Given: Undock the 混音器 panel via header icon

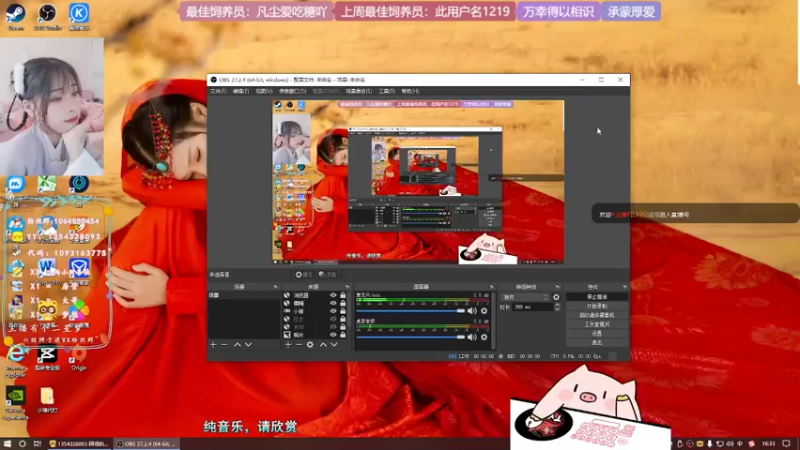Looking at the screenshot, I should coord(492,287).
